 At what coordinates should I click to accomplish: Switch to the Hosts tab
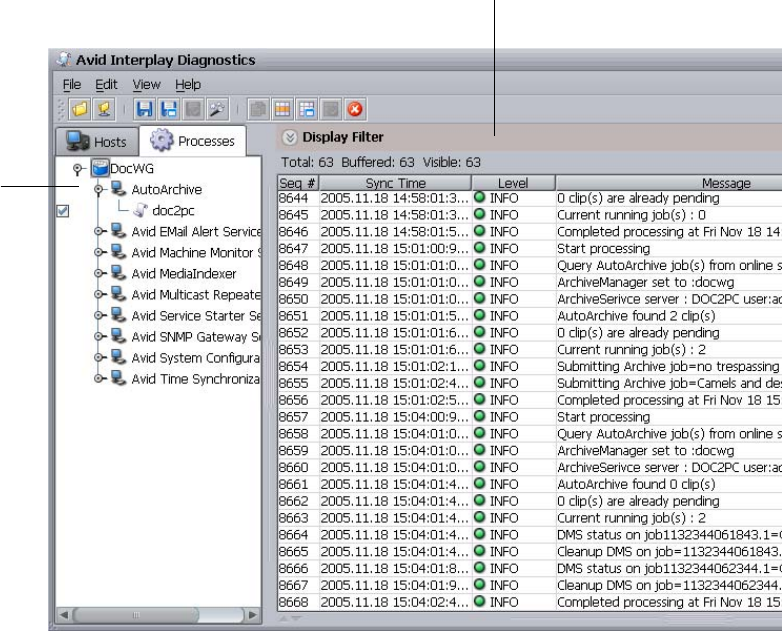[98, 142]
